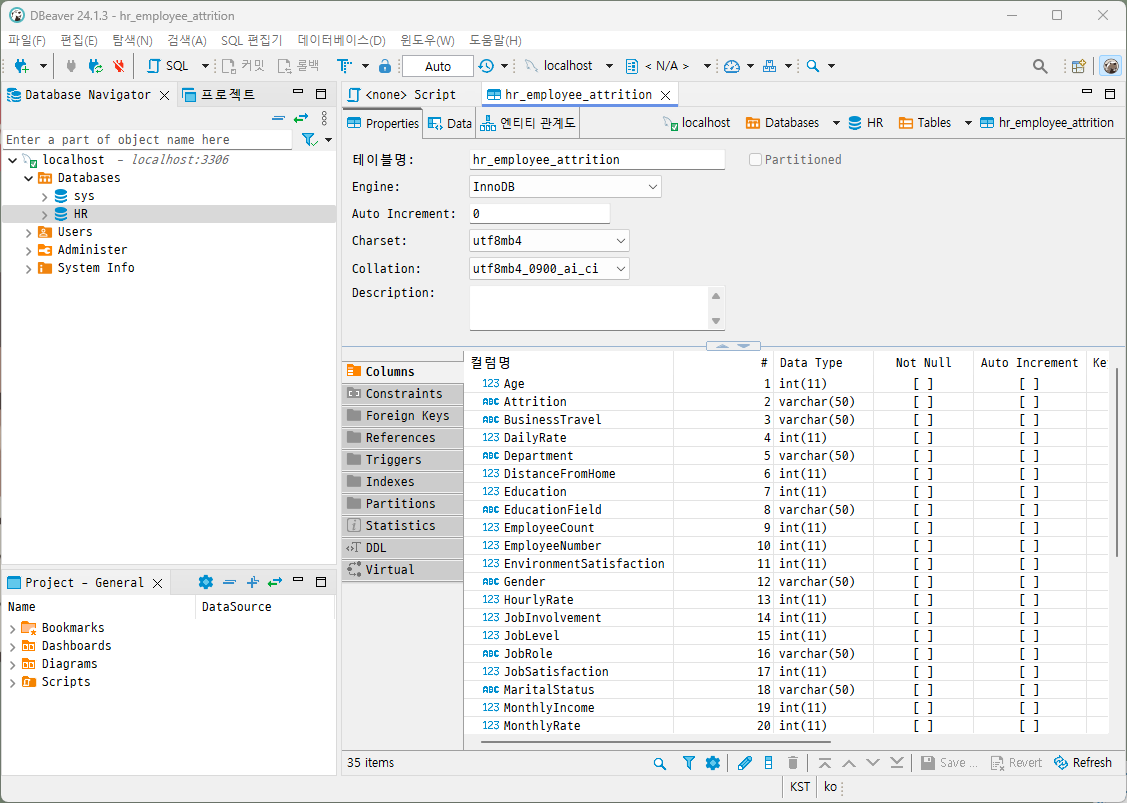Screen dimensions: 1127x803
Task: Click the New Database Connection plug icon
Action: click(x=22, y=66)
